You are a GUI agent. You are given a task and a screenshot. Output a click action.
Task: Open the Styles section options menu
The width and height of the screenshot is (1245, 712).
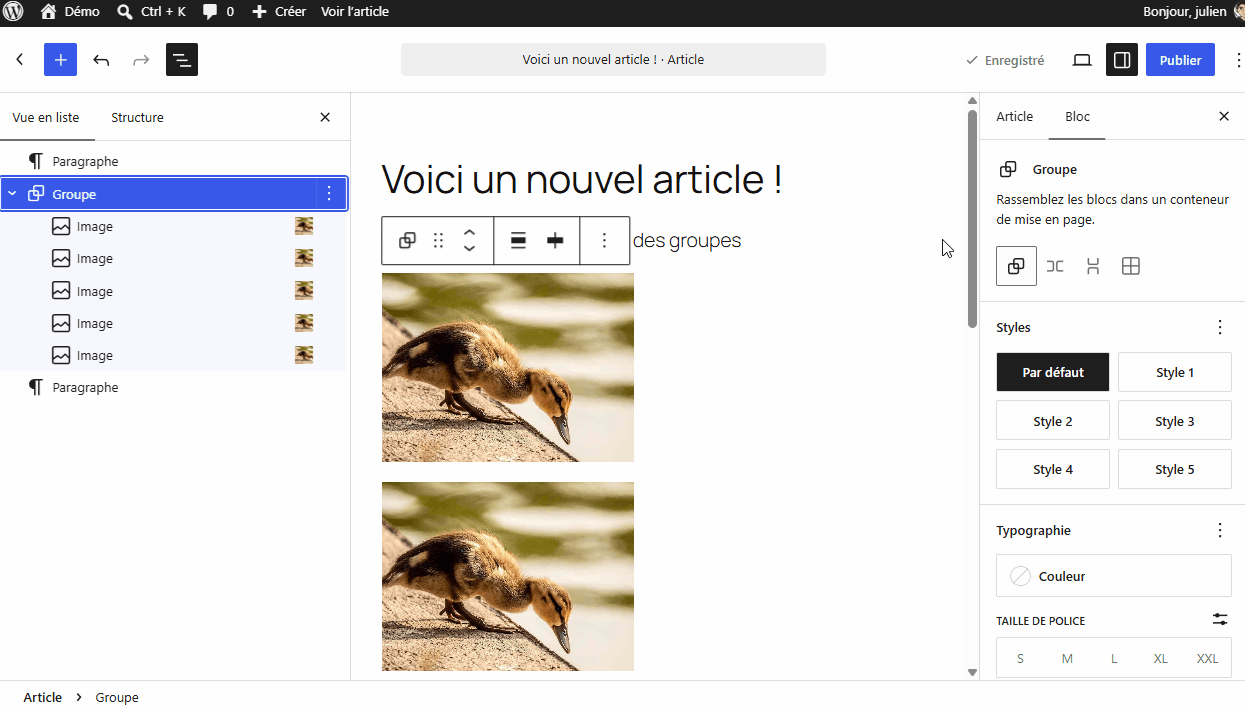pyautogui.click(x=1220, y=327)
